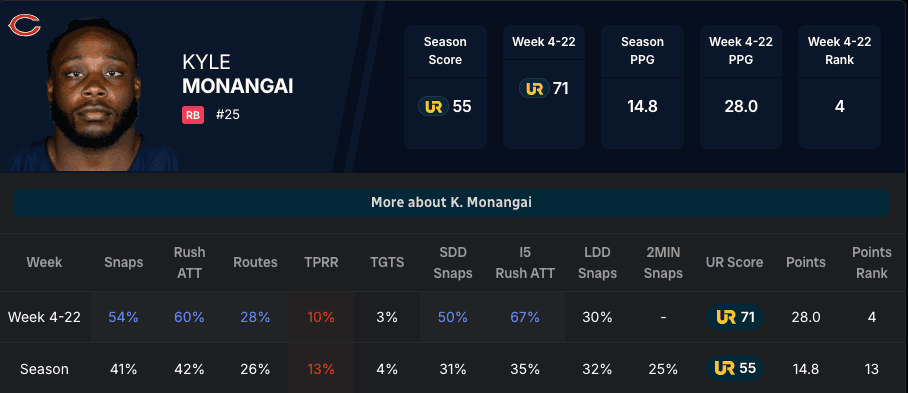Sort by the TPRR column header

click(321, 262)
